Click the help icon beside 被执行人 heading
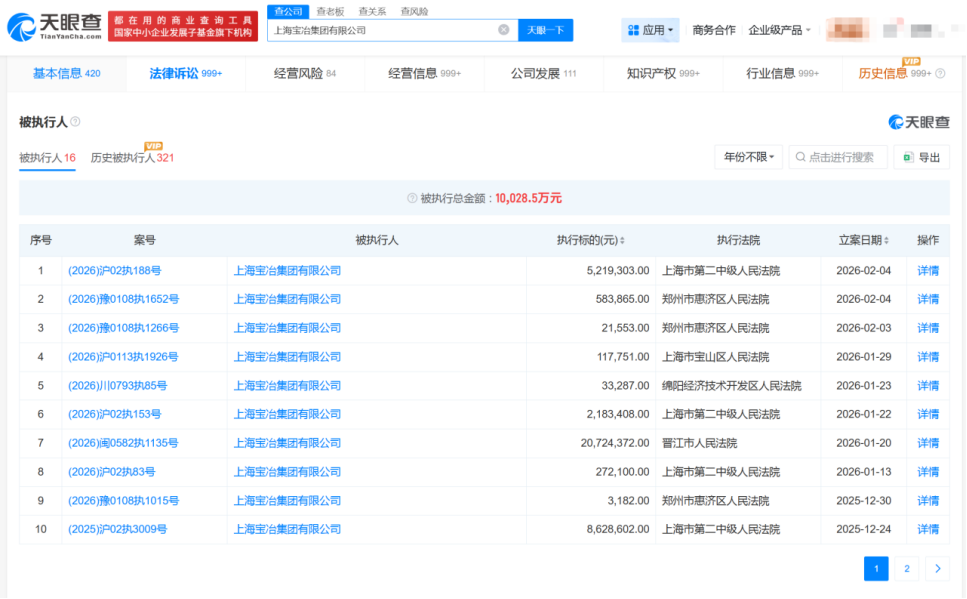Screen dimensions: 967x599 tap(75, 122)
